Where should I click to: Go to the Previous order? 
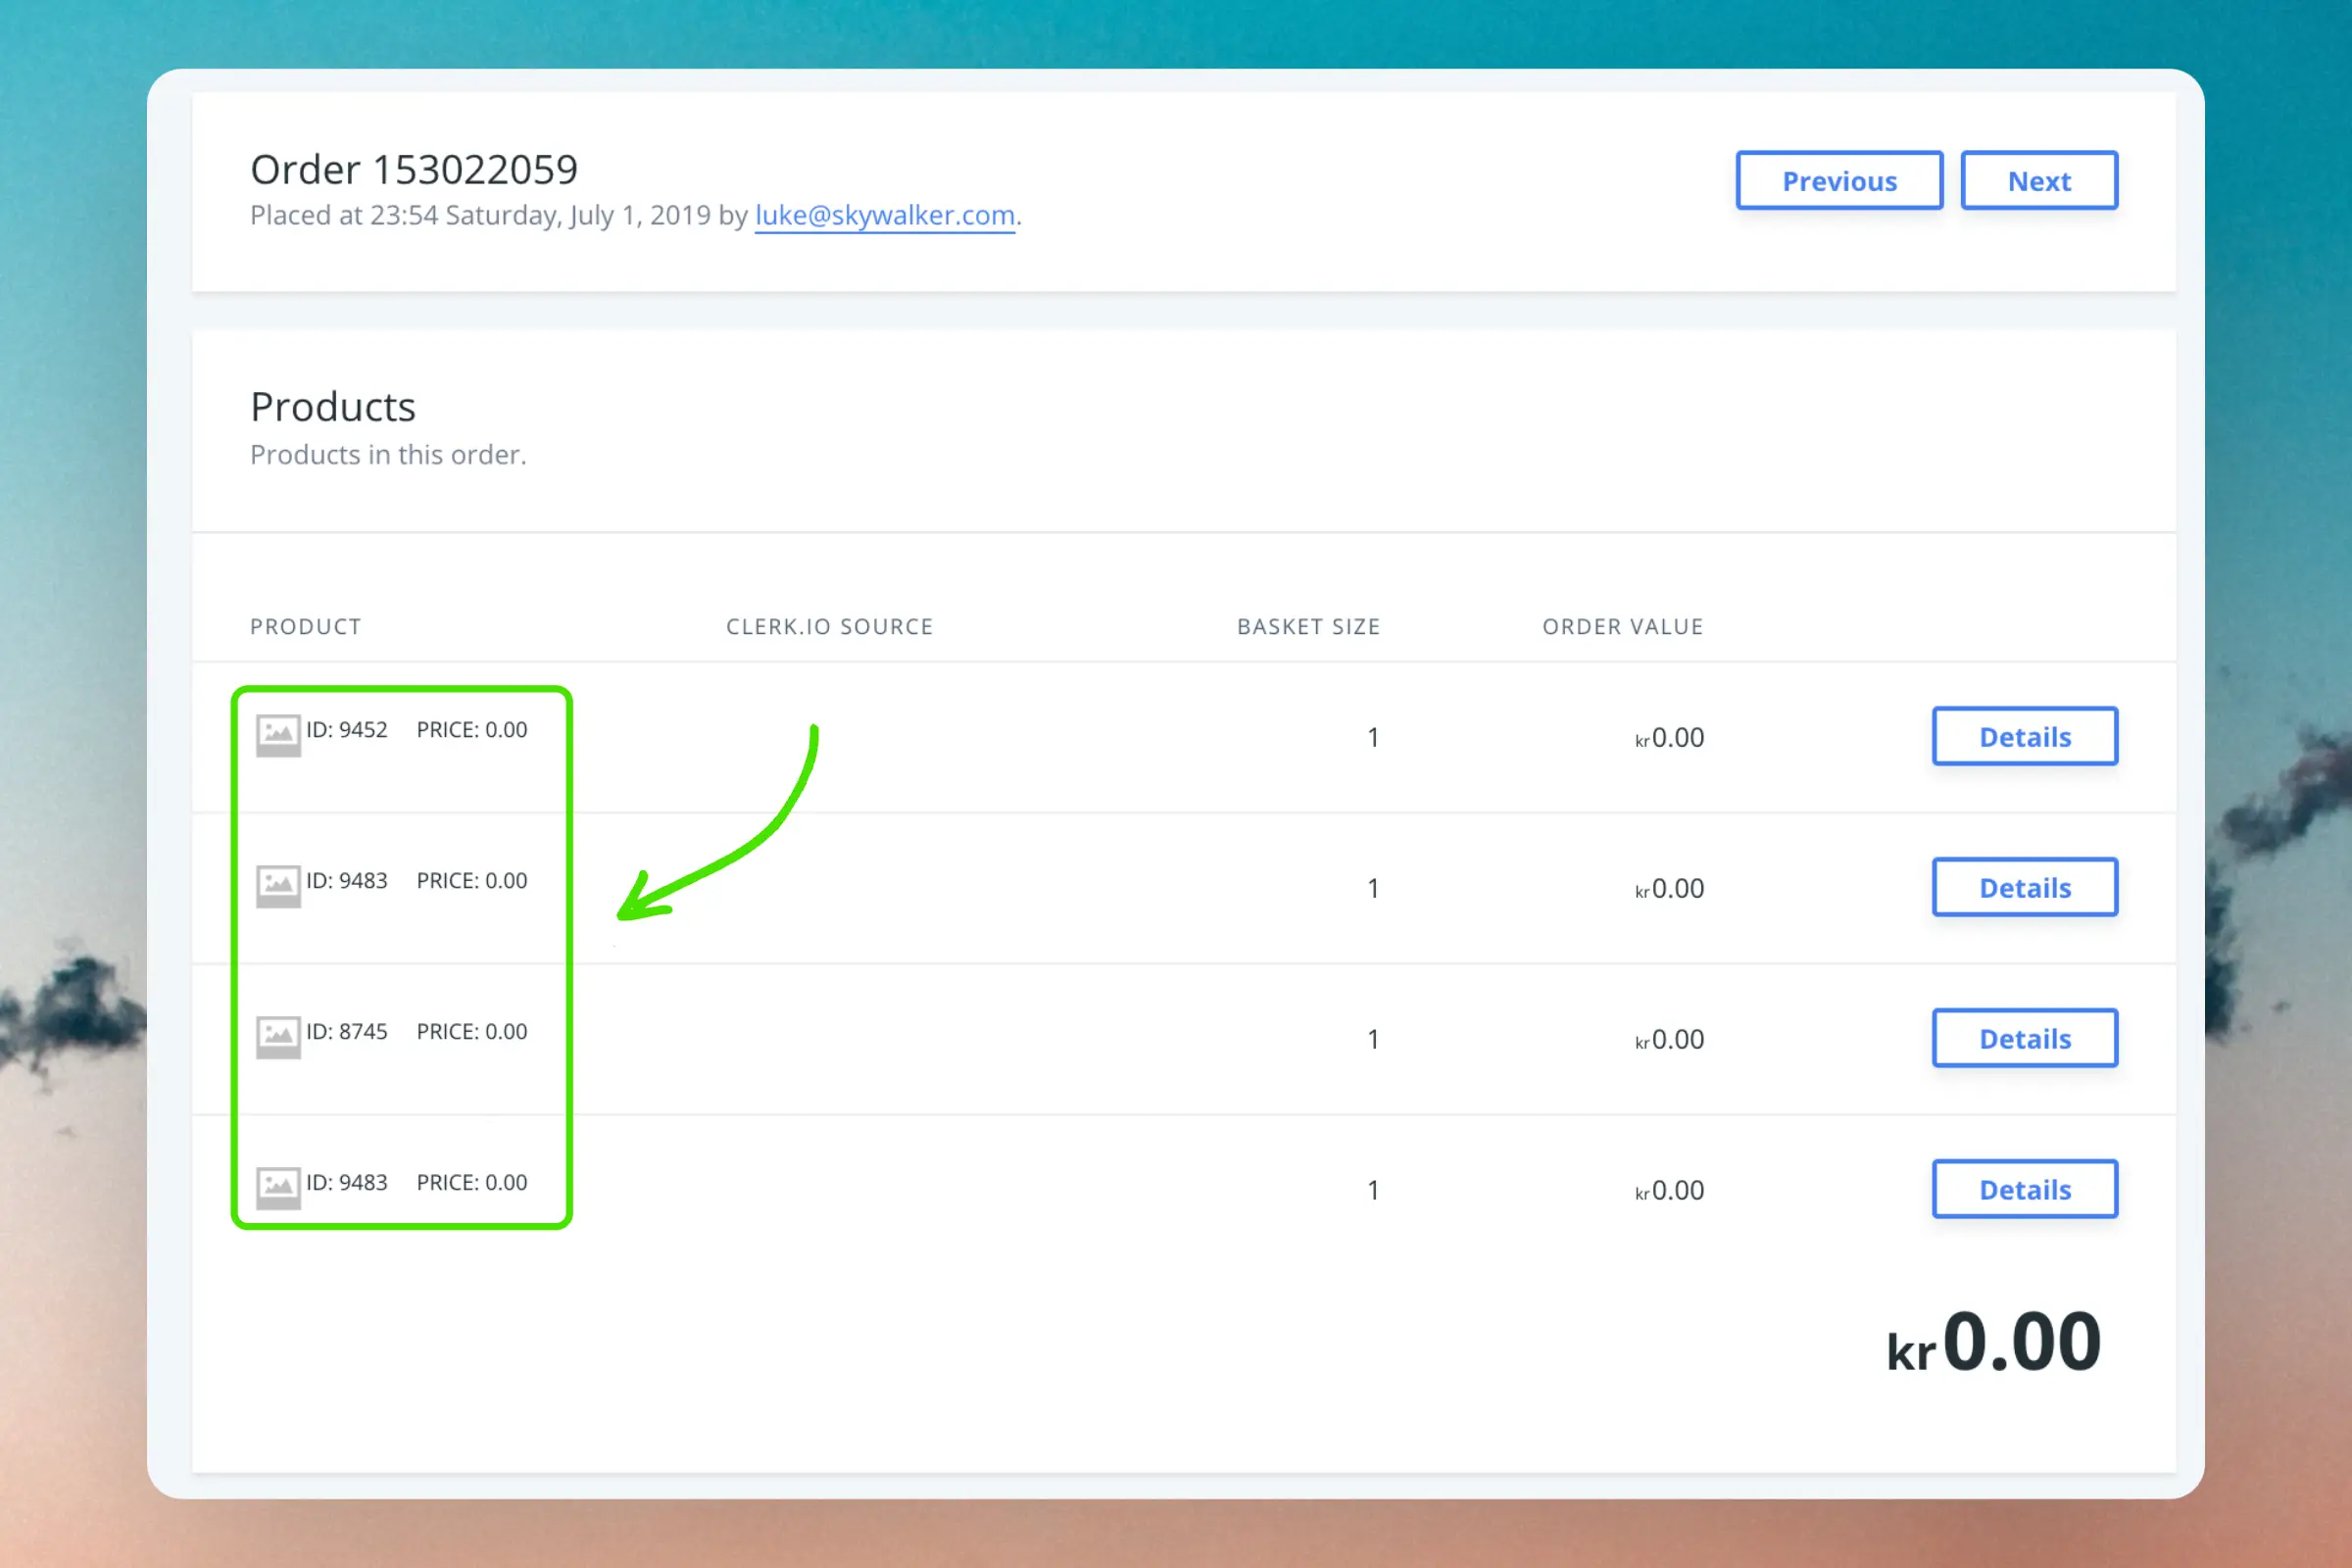1838,181
